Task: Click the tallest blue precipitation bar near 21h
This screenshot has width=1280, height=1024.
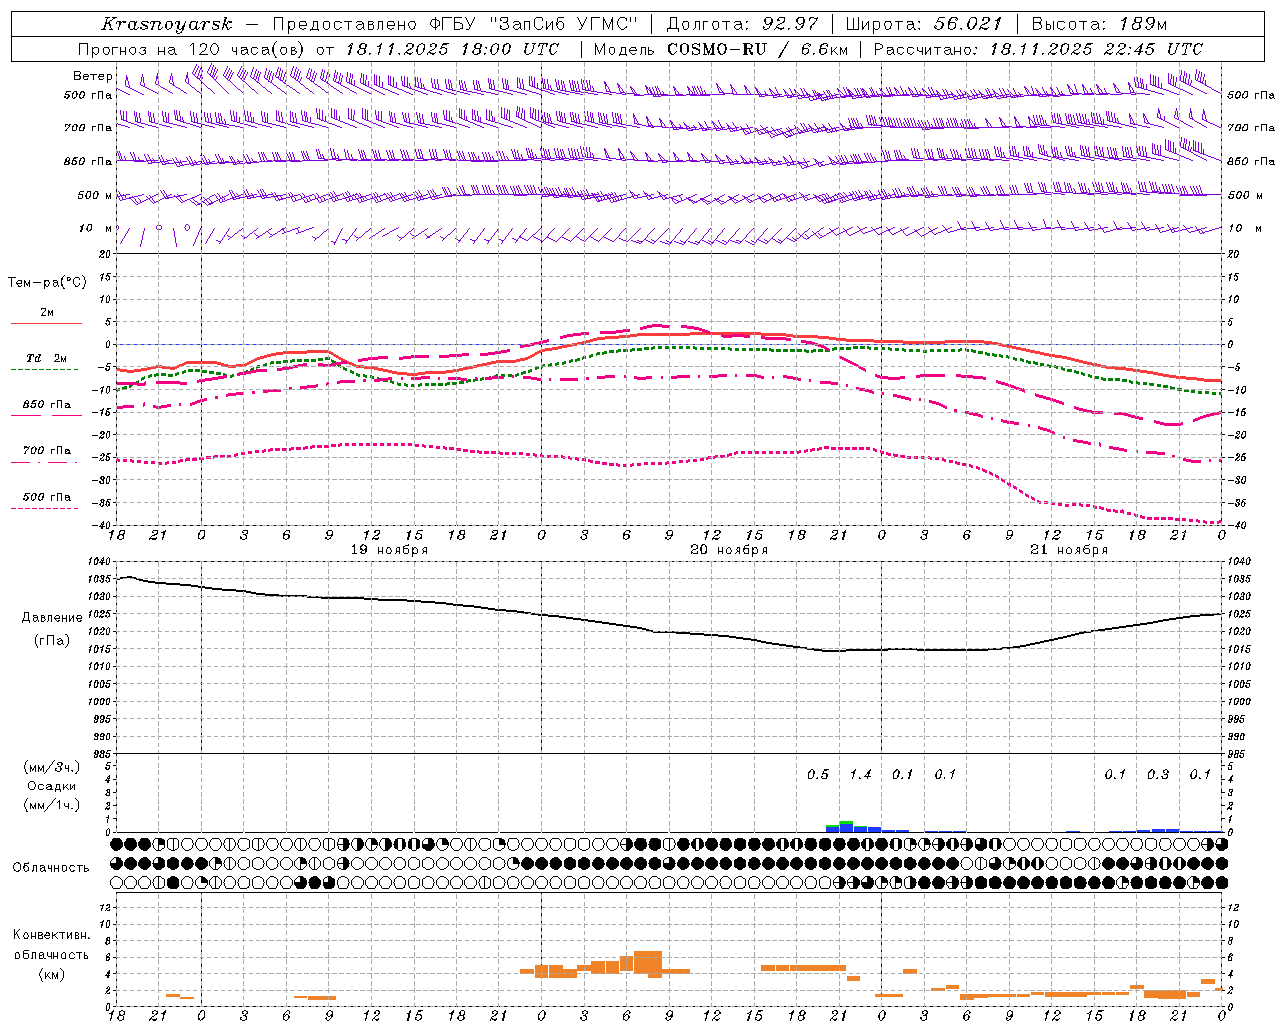Action: 846,826
